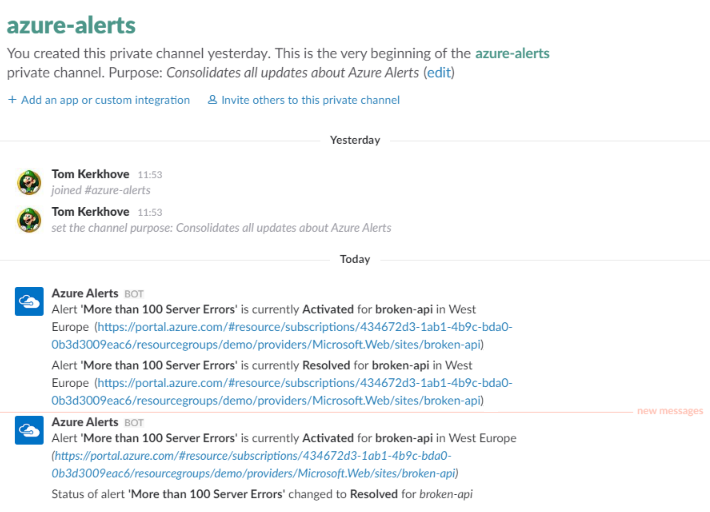Open Tom Kerkhove name on channel purpose message
The width and height of the screenshot is (710, 512).
90,211
